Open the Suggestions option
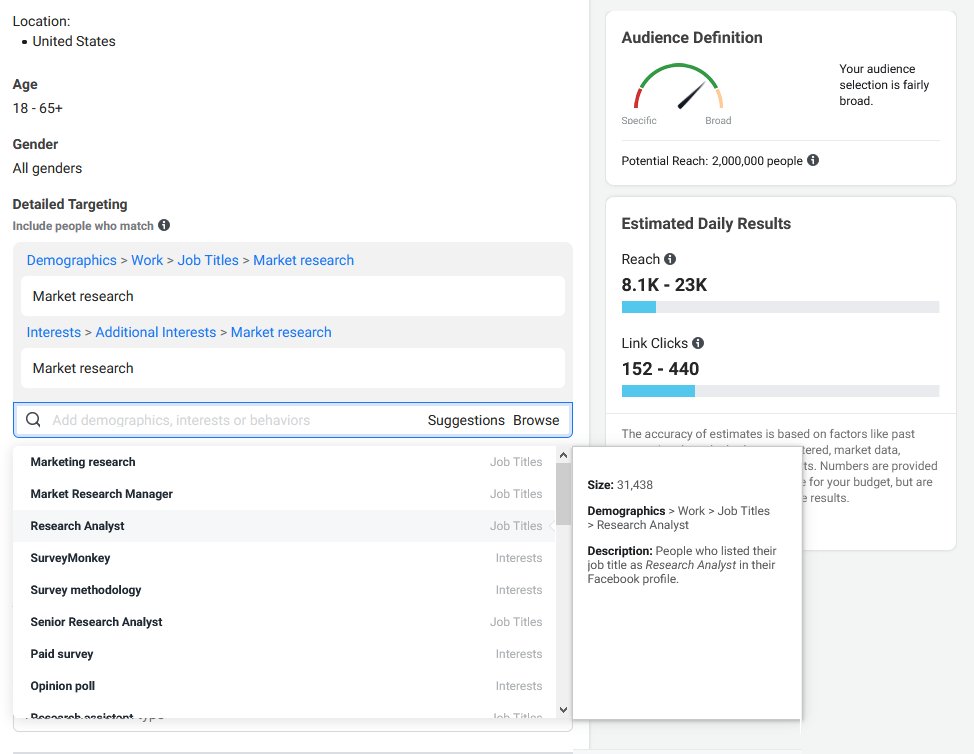Image resolution: width=974 pixels, height=754 pixels. [466, 420]
